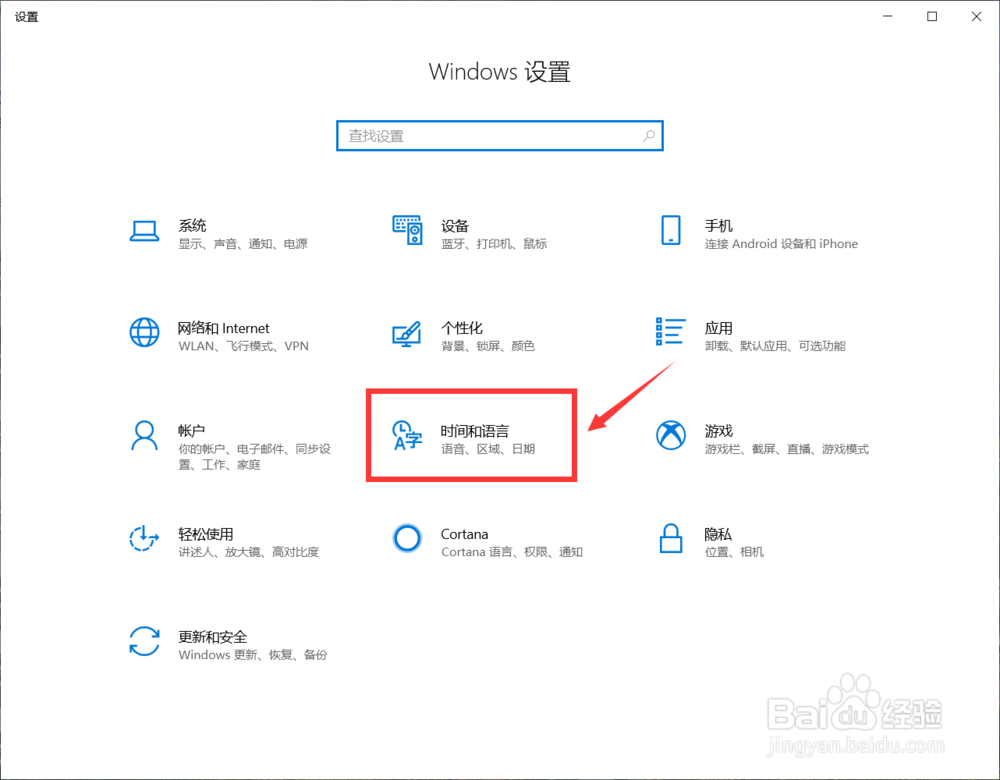Open 轻松使用 settings via the dial icon
Screen dimensions: 1000x780
pos(145,538)
